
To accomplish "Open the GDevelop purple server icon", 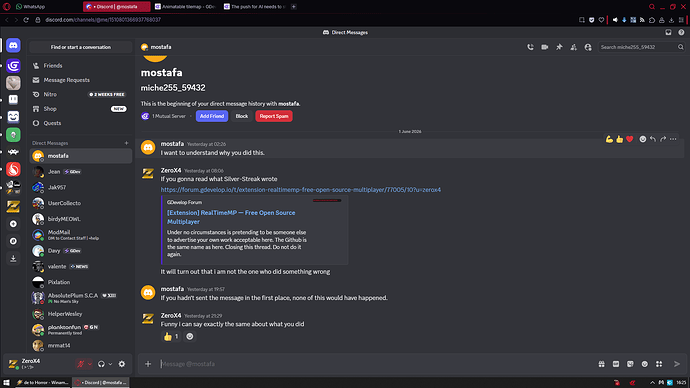I will pos(13,66).
